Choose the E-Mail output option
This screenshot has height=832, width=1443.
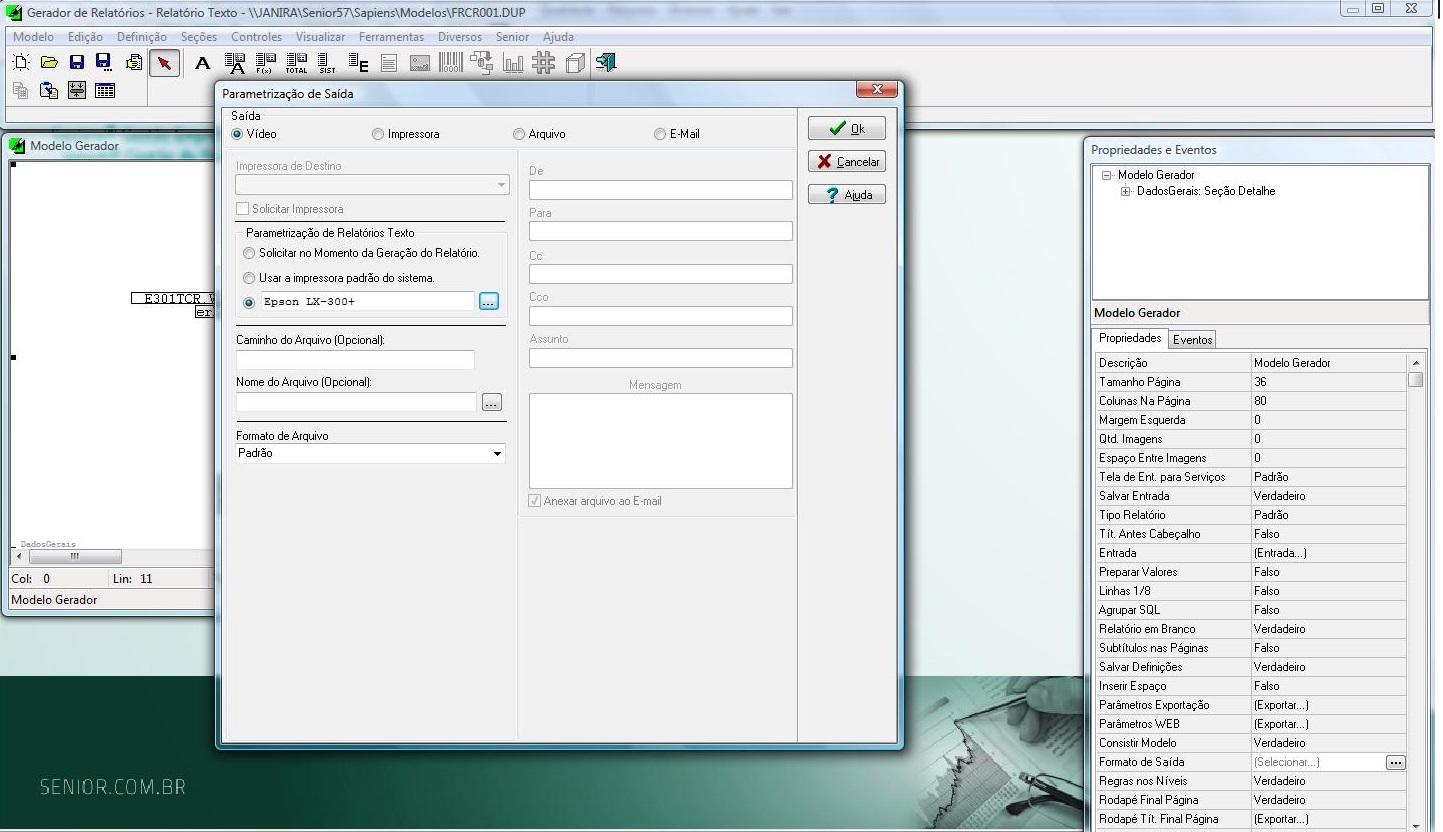point(660,134)
